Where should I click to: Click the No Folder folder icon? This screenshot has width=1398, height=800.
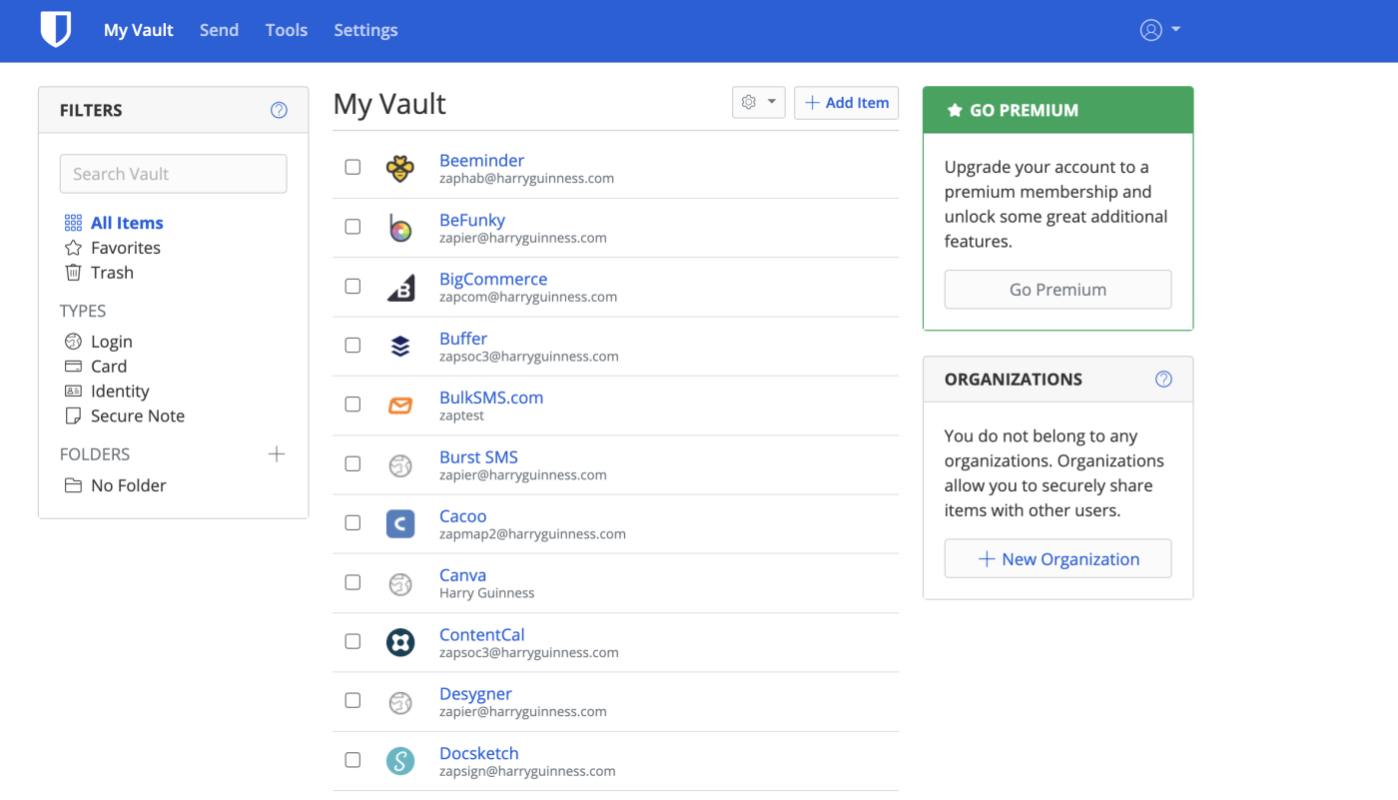coord(73,485)
